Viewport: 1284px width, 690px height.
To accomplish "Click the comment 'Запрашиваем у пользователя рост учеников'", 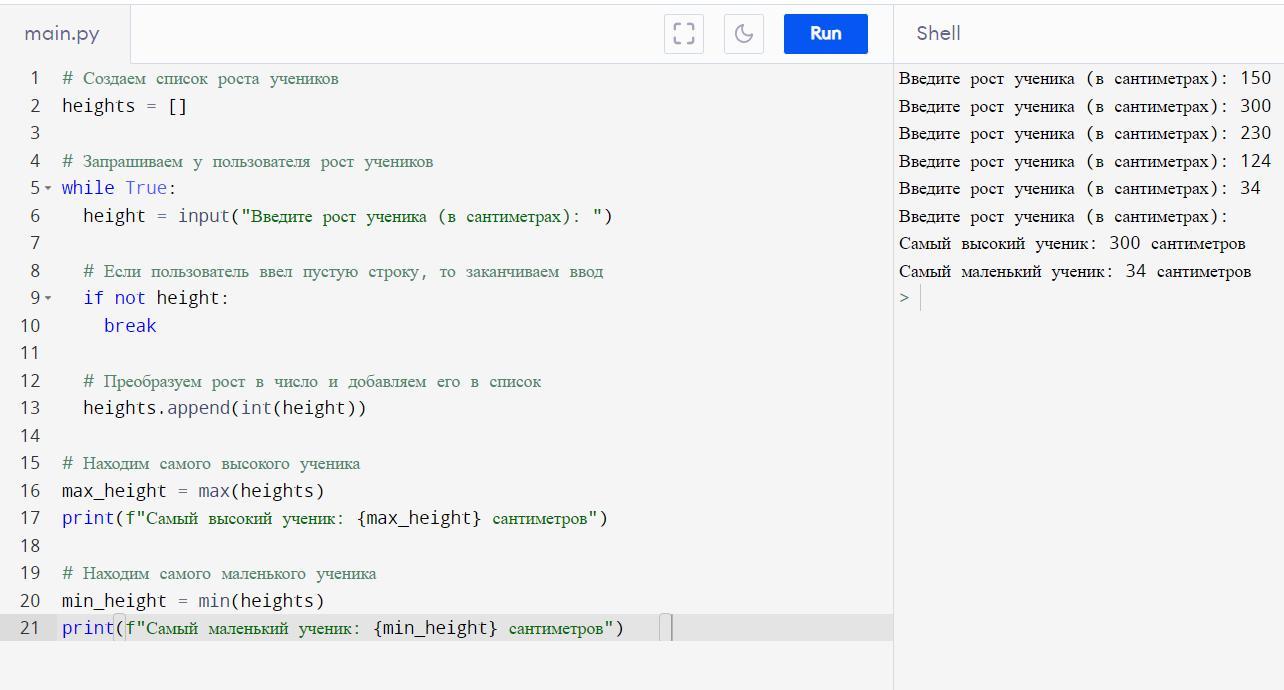I will coord(247,161).
